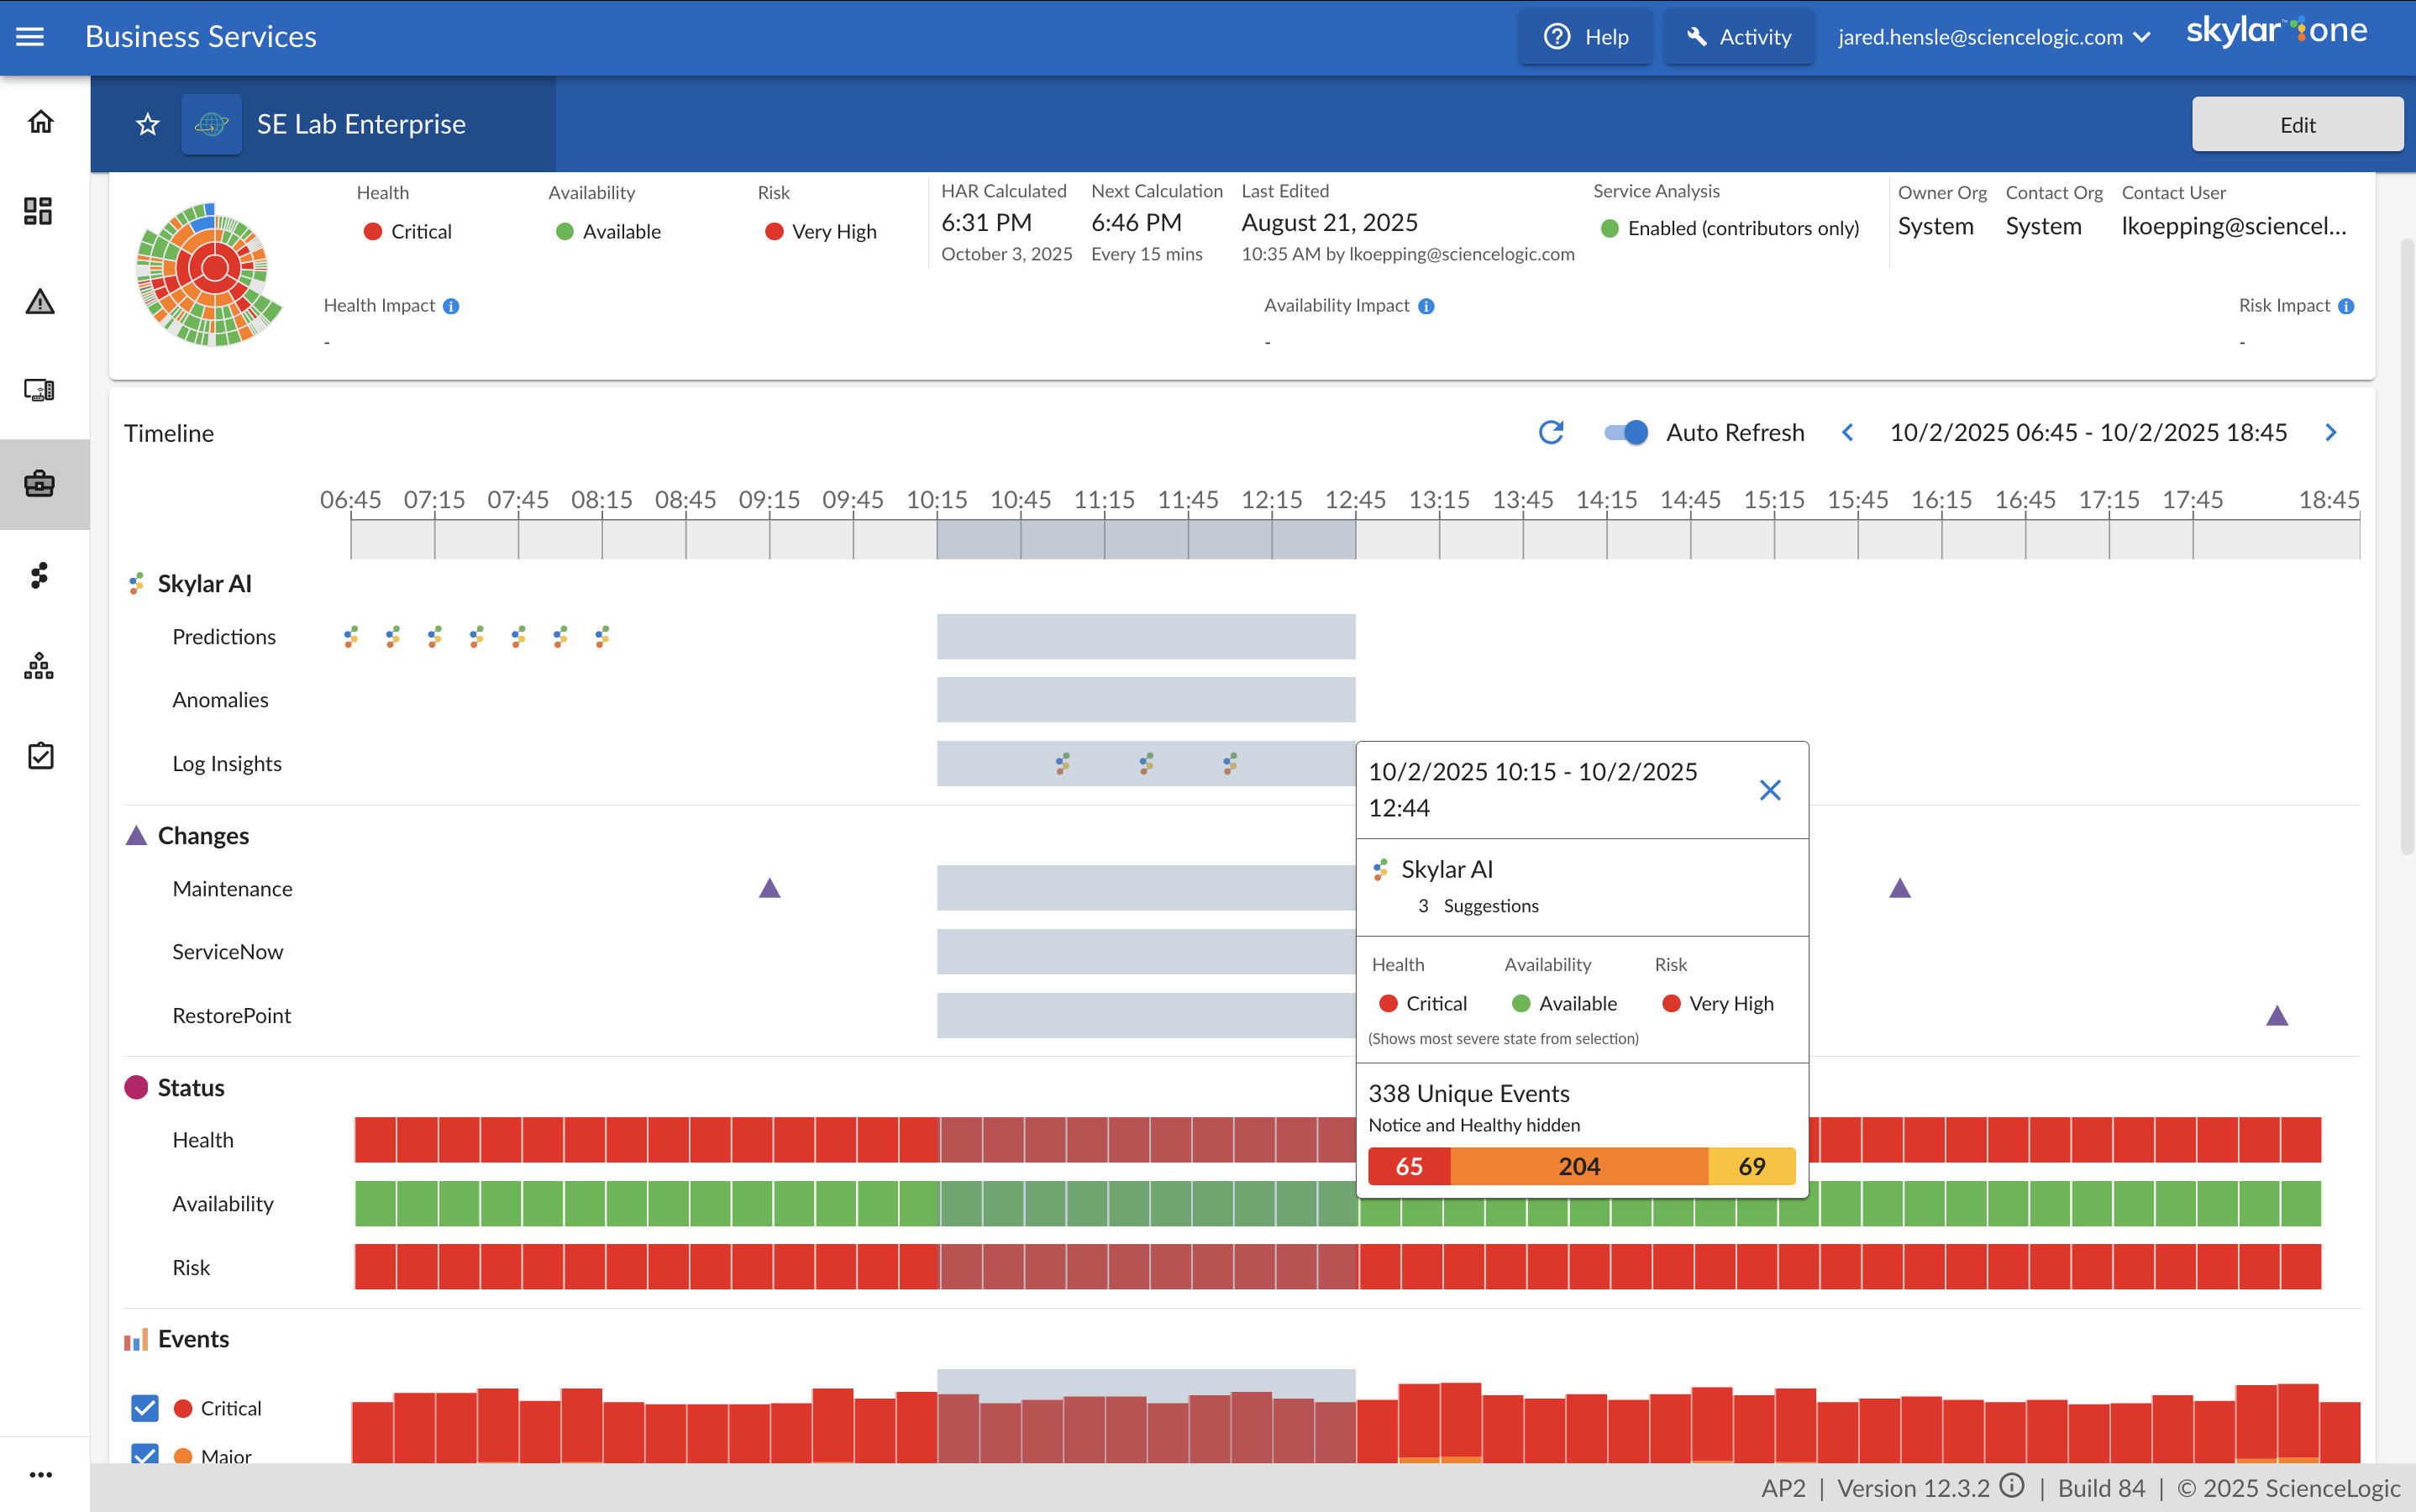The width and height of the screenshot is (2416, 1512).
Task: Click the third Log Insights Skylar marker
Action: pos(1230,764)
